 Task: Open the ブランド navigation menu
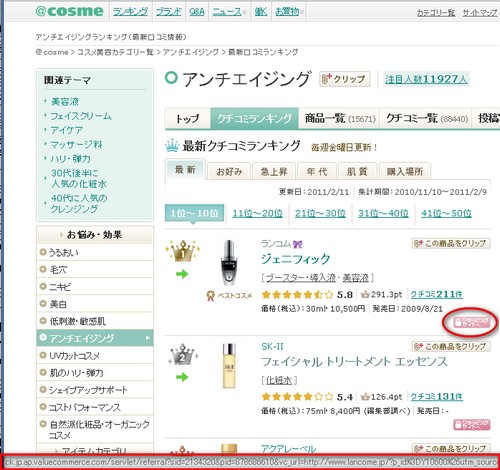[x=169, y=12]
